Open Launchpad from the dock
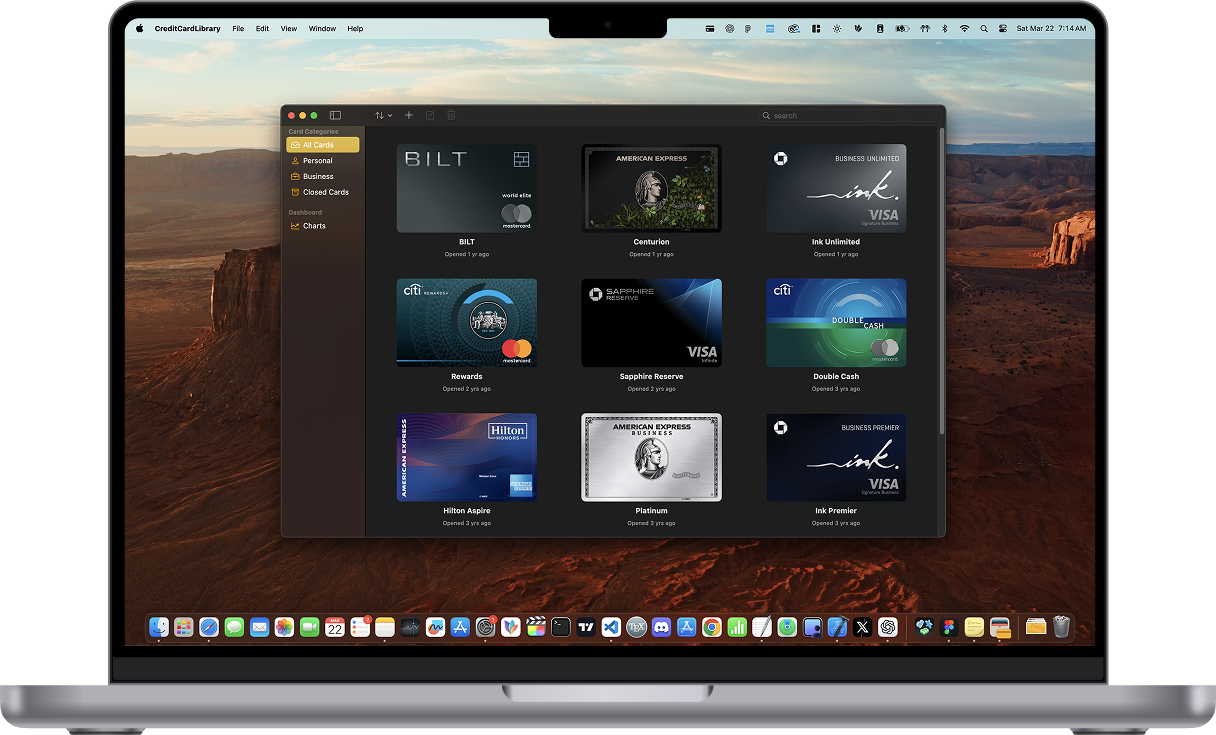This screenshot has height=735, width=1216. tap(184, 627)
